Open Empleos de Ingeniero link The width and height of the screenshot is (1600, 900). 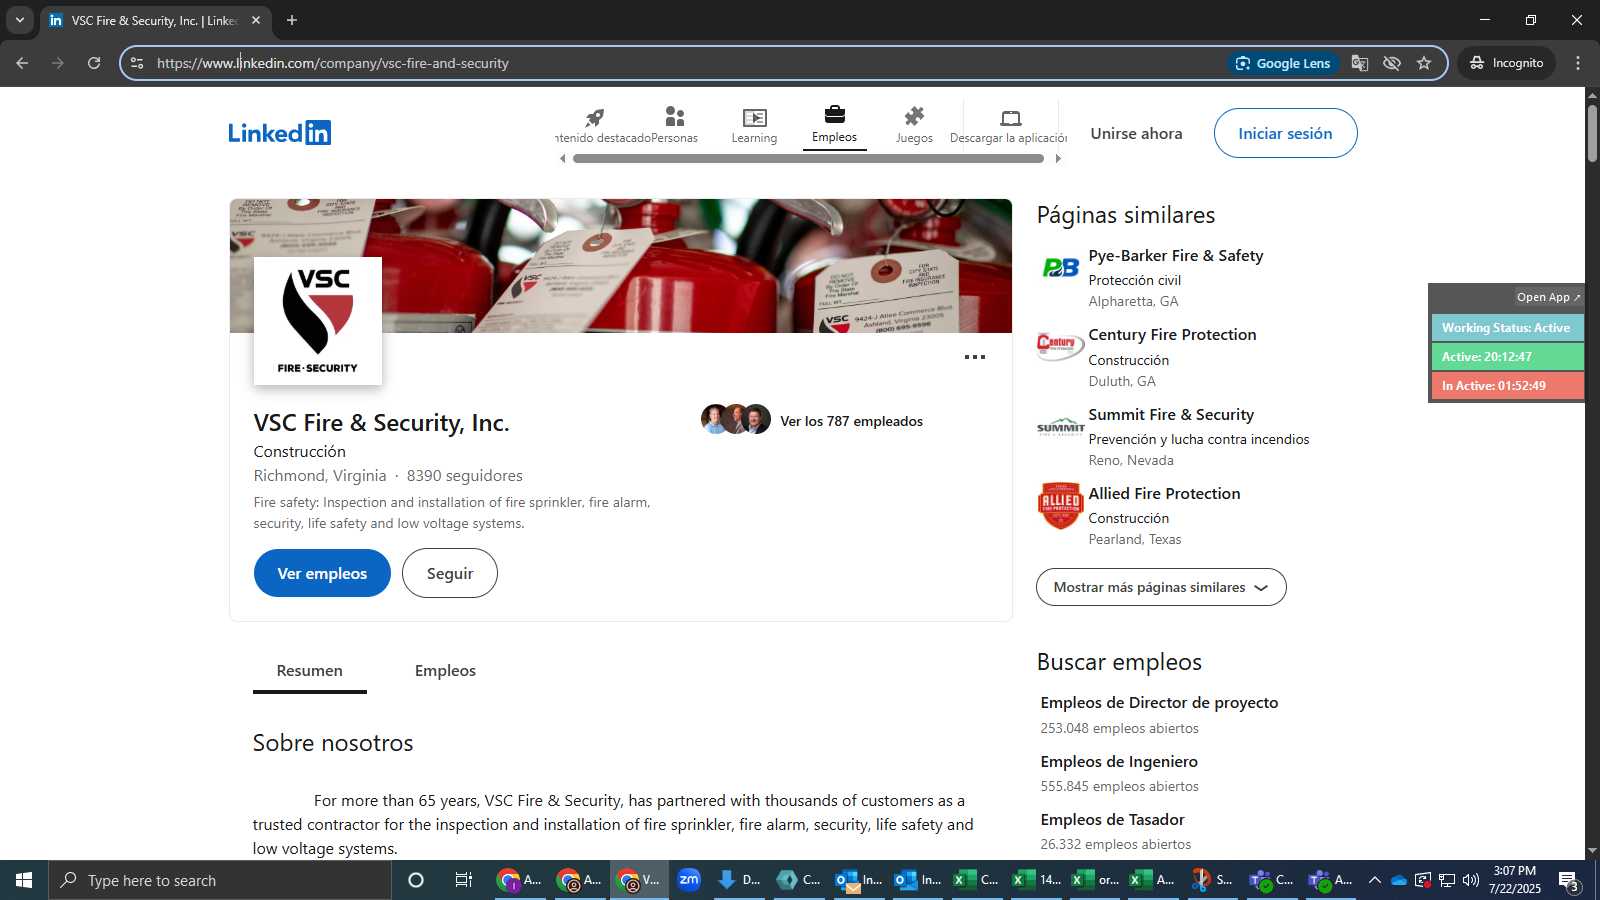(1119, 762)
